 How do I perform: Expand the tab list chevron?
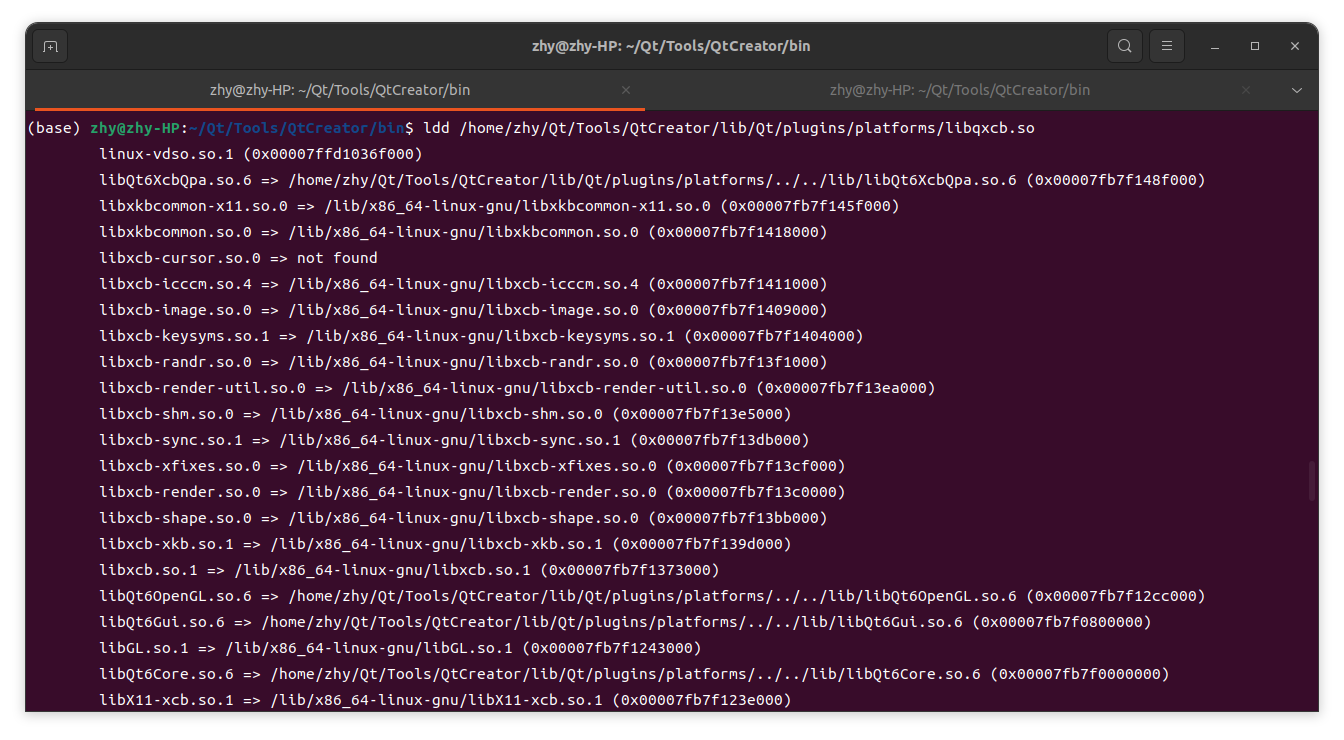click(x=1296, y=90)
